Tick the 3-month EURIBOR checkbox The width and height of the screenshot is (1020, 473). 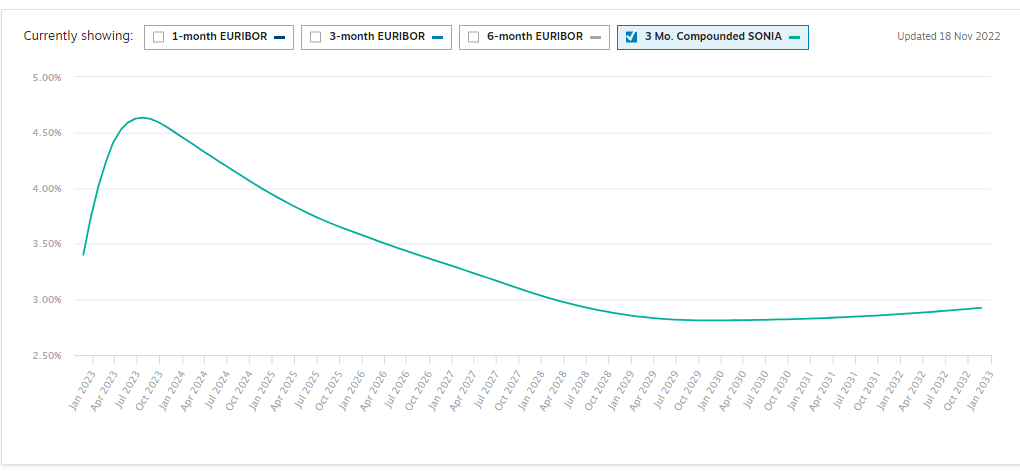coord(316,37)
